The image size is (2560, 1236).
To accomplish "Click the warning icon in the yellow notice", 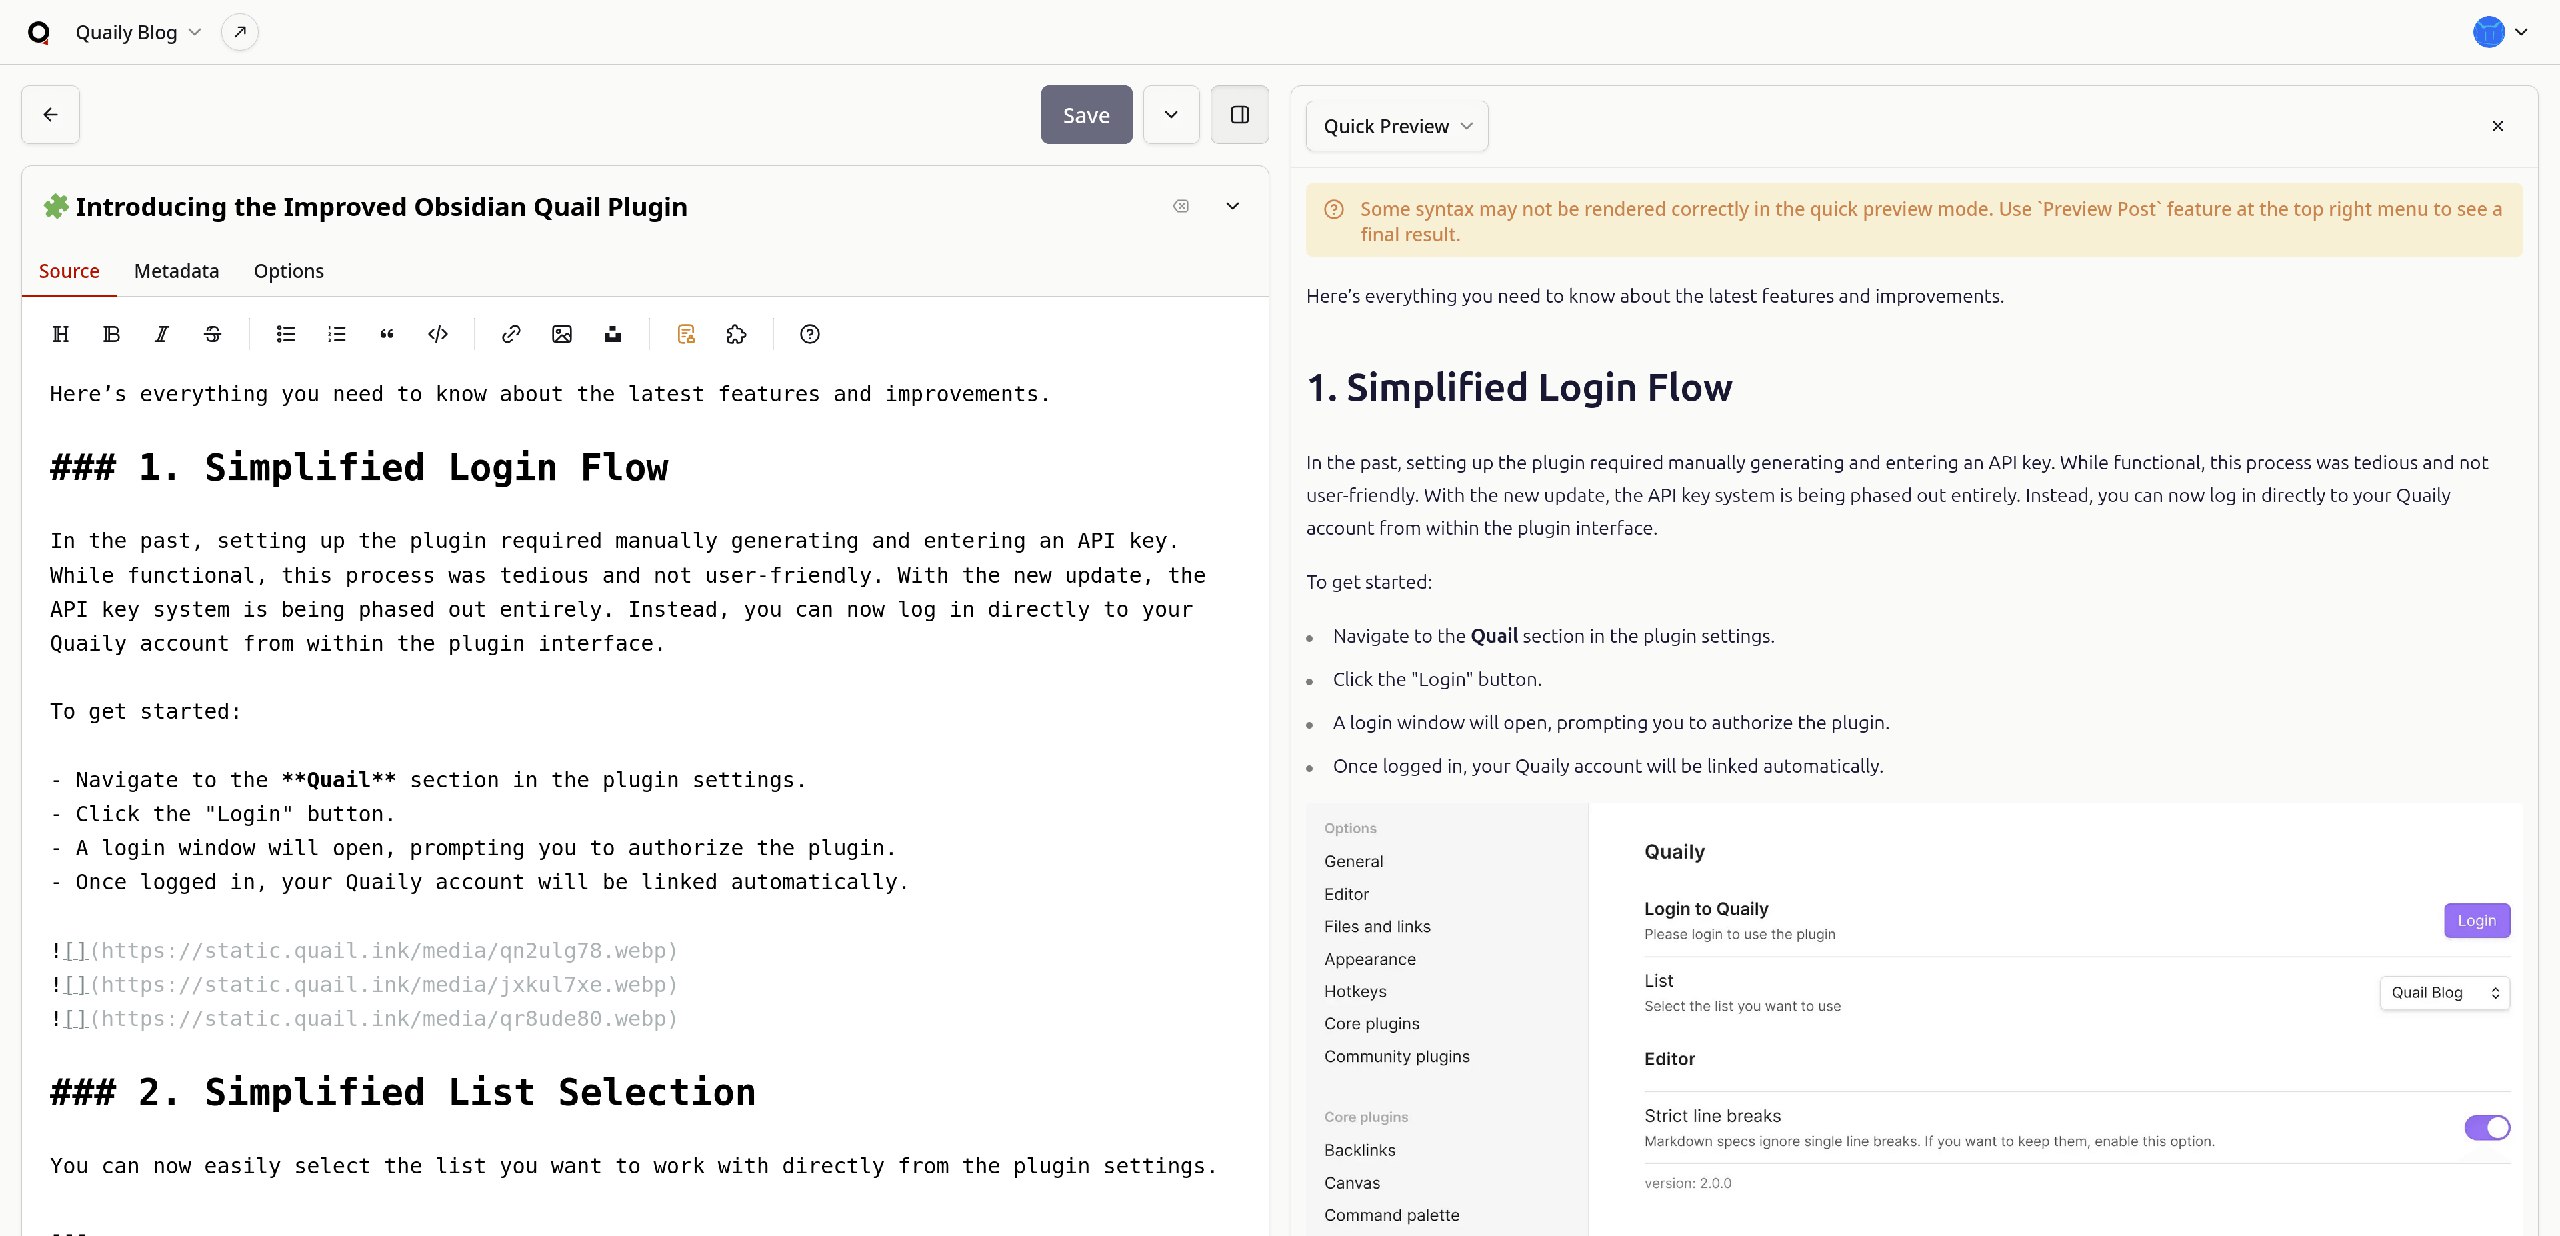I will [x=1334, y=209].
